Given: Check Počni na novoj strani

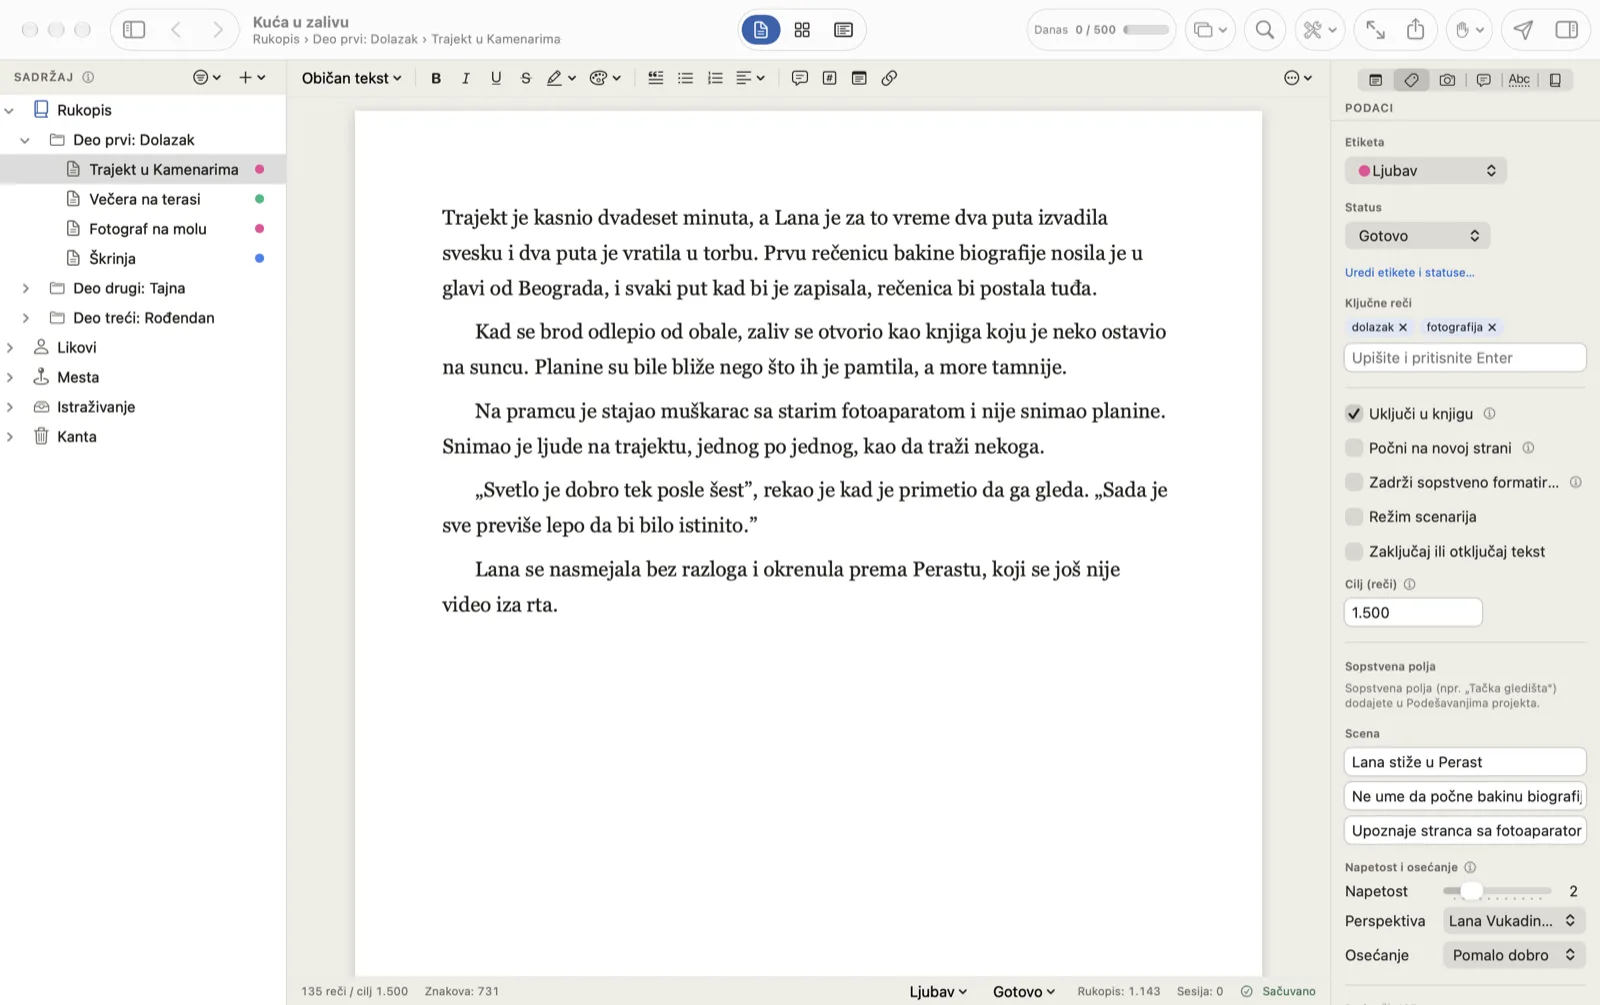Looking at the screenshot, I should [x=1354, y=448].
